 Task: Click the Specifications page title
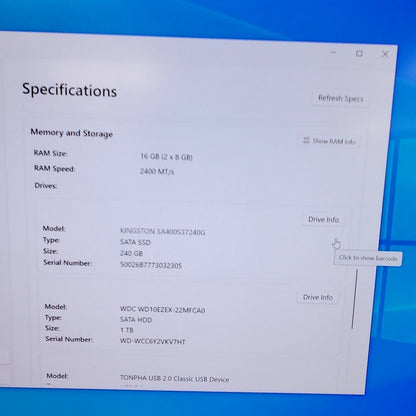point(69,90)
